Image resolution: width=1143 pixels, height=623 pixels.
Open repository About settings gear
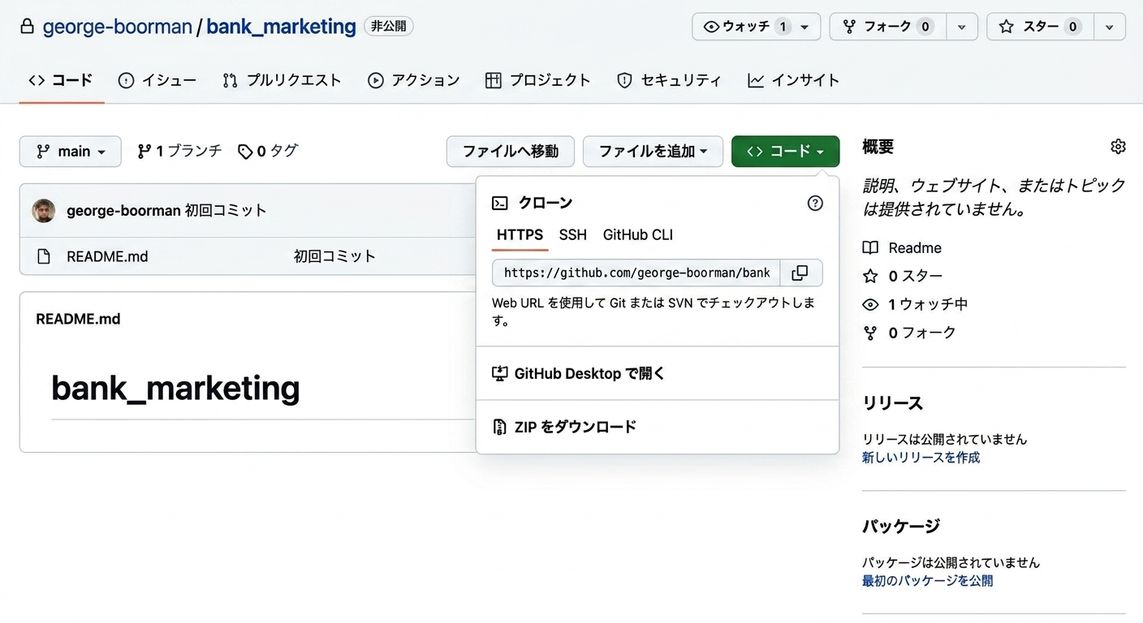1117,146
